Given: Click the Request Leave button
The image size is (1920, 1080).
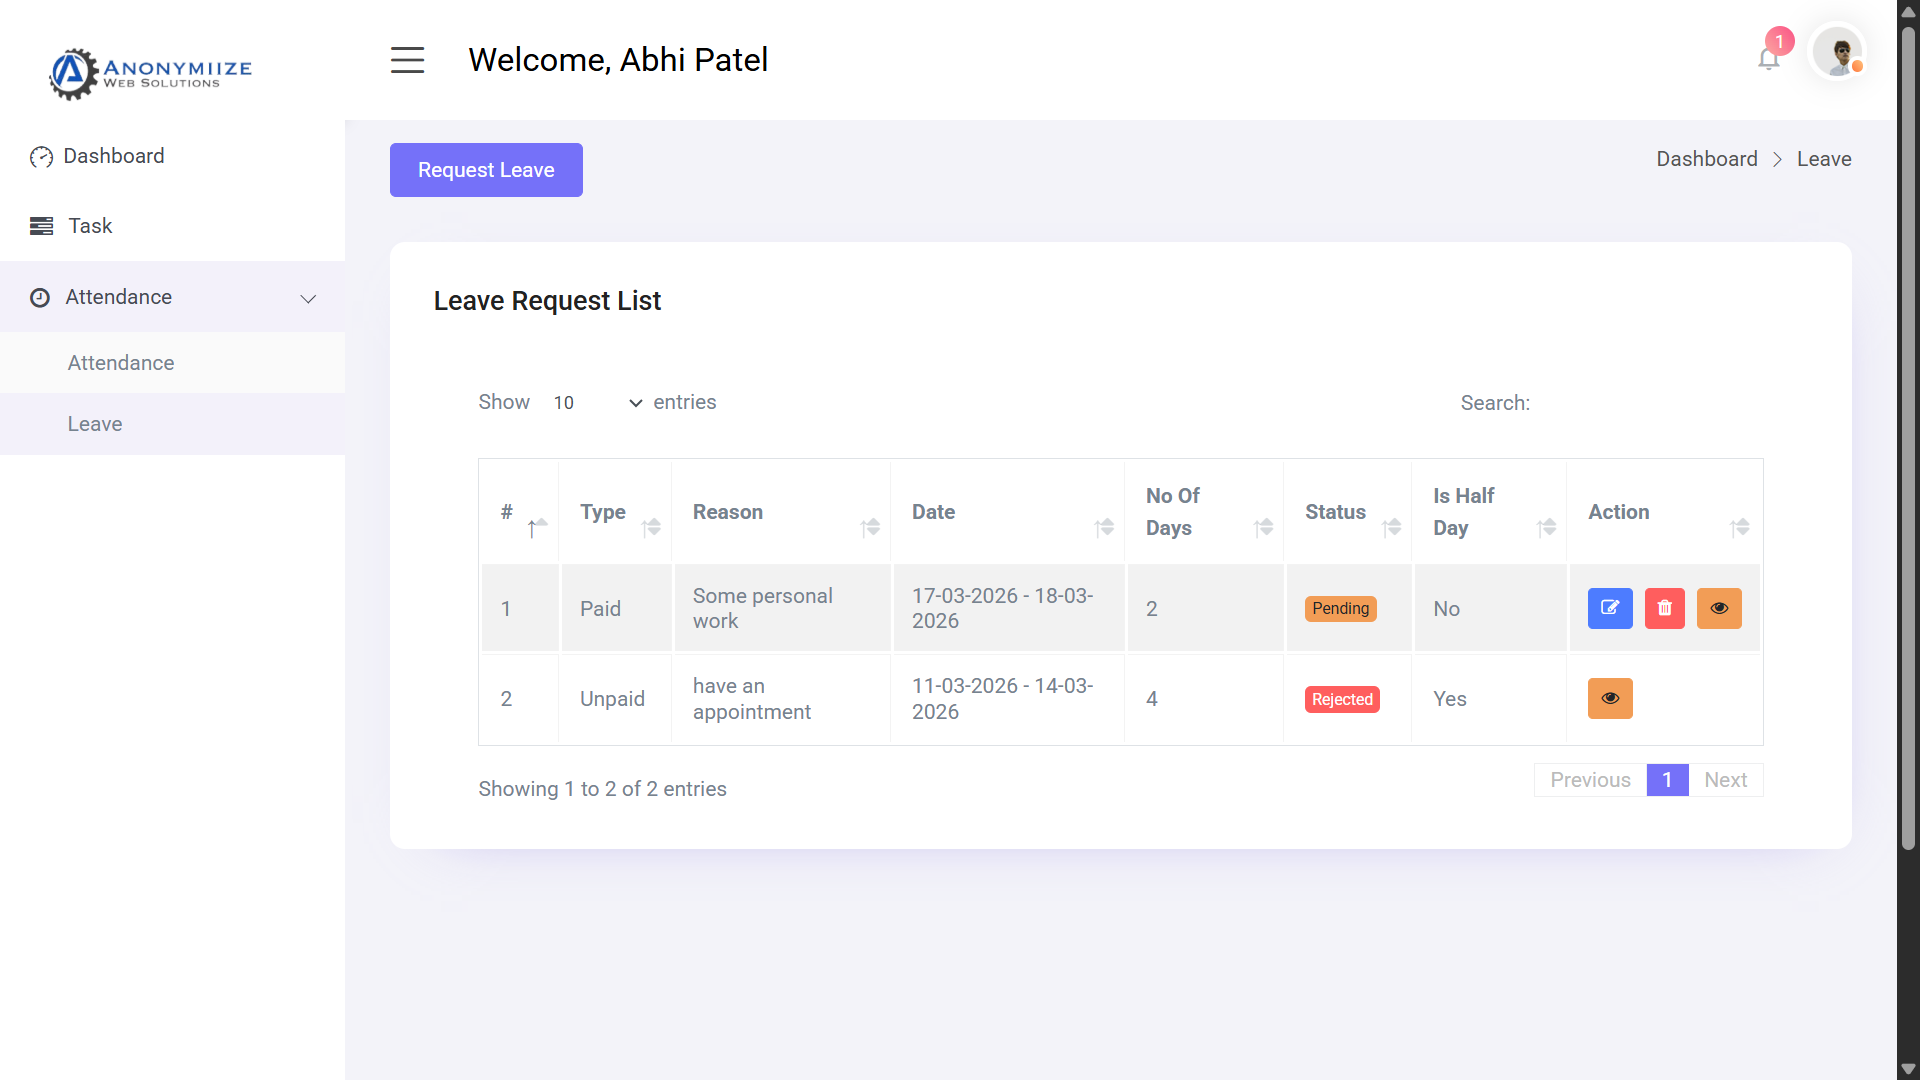Looking at the screenshot, I should coord(486,170).
